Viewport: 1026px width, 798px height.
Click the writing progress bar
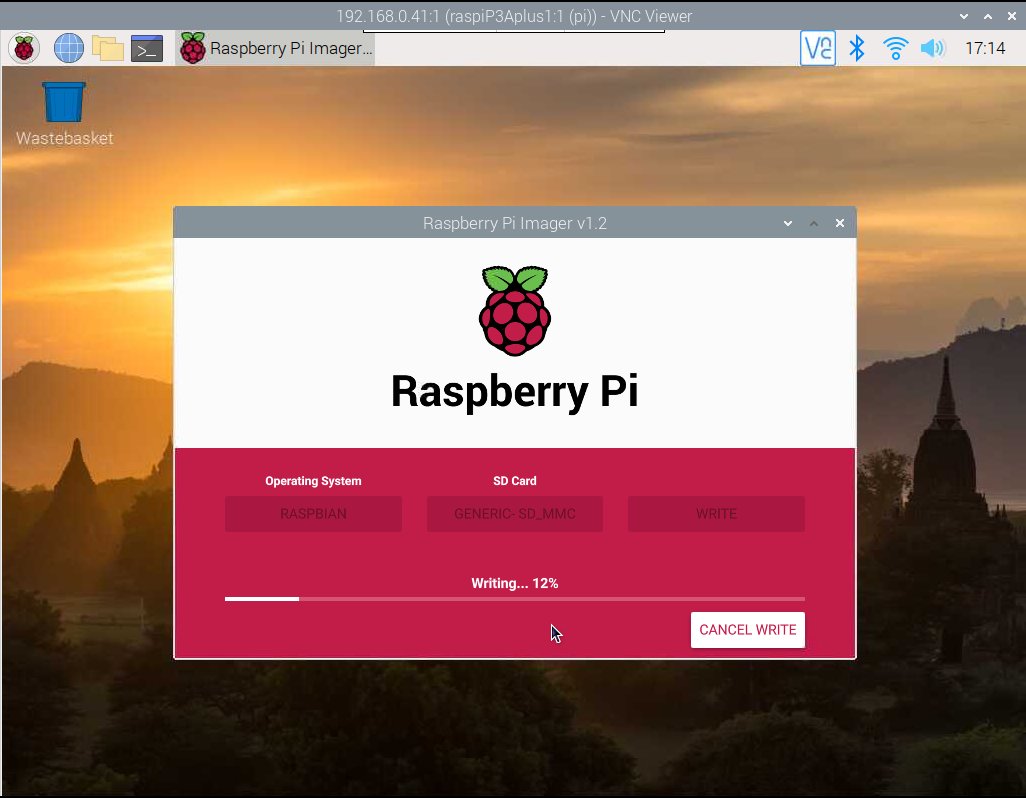pos(515,598)
